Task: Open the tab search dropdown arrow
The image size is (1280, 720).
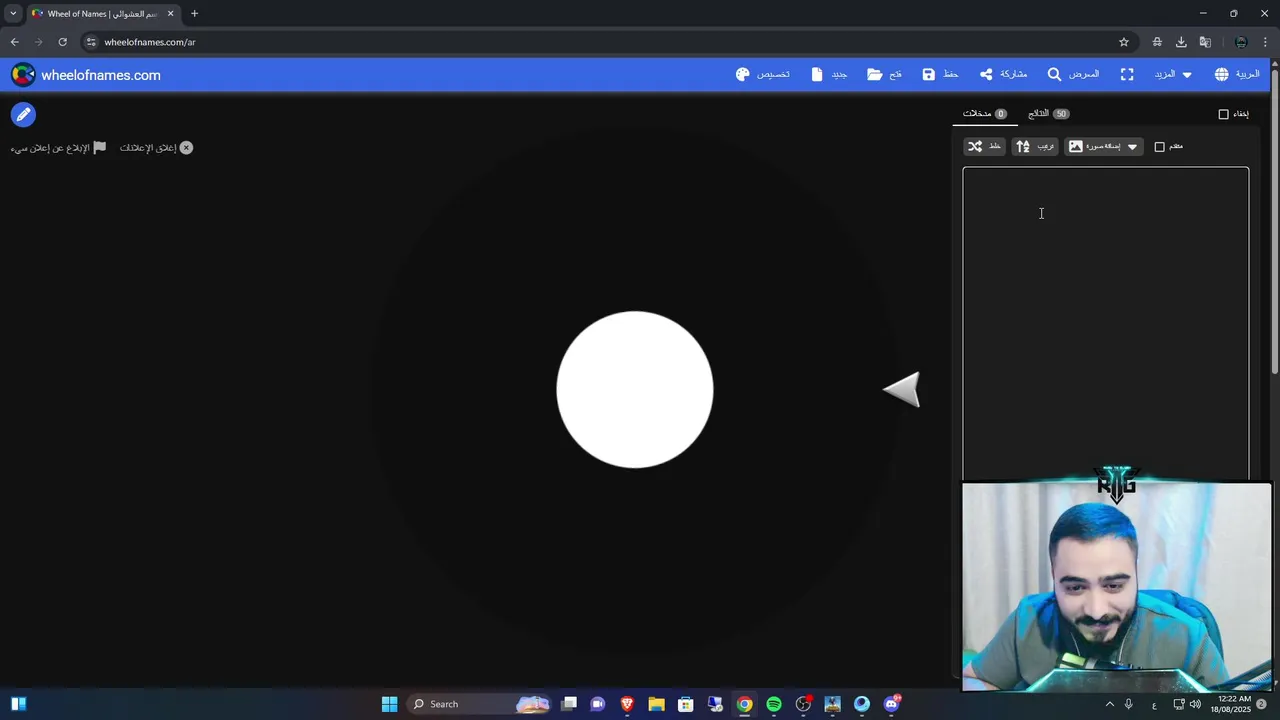Action: coord(13,14)
